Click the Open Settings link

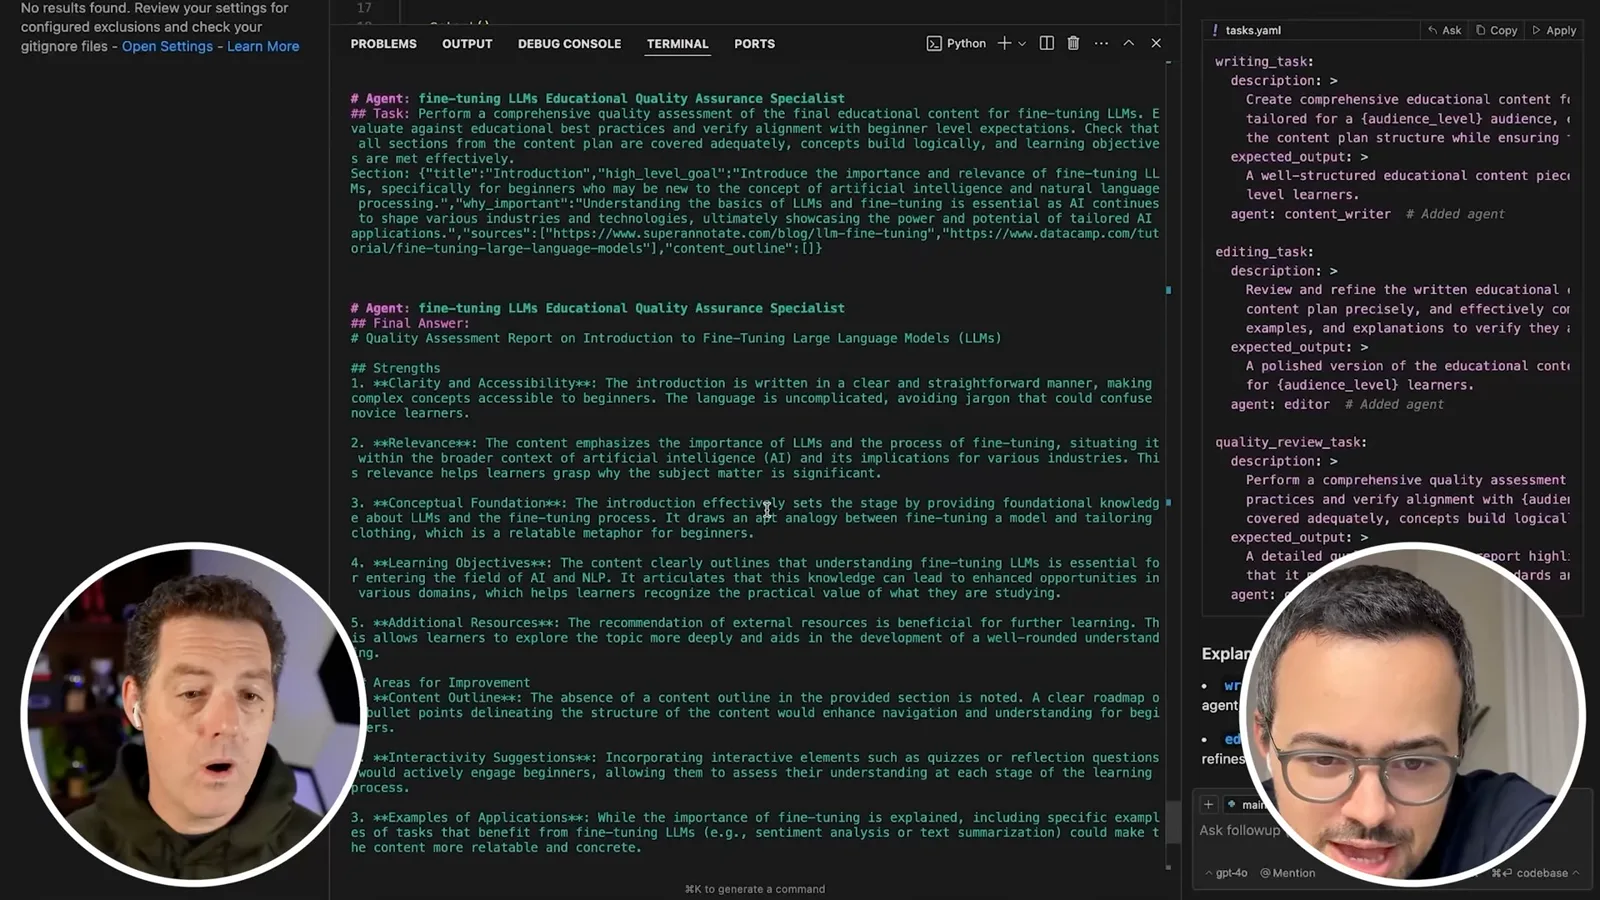tap(167, 46)
